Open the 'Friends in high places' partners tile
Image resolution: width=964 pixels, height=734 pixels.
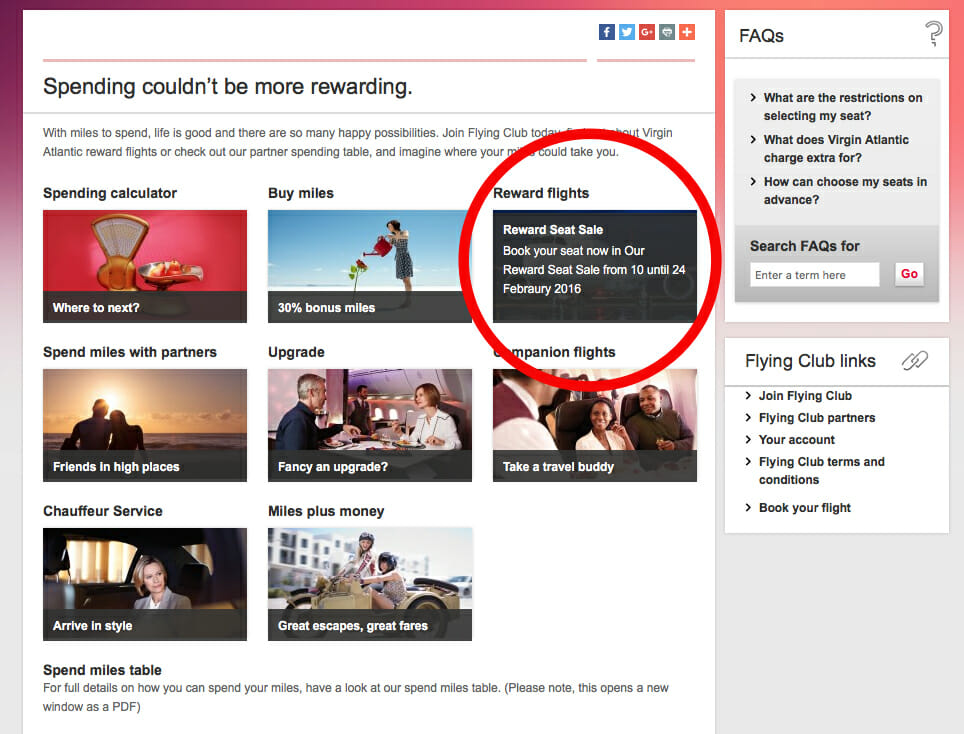click(145, 425)
